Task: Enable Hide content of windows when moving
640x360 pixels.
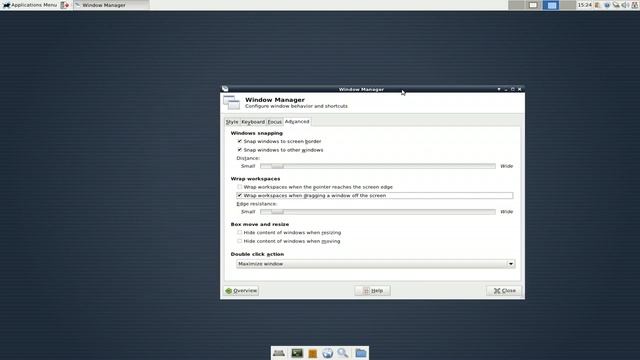Action: (x=240, y=241)
